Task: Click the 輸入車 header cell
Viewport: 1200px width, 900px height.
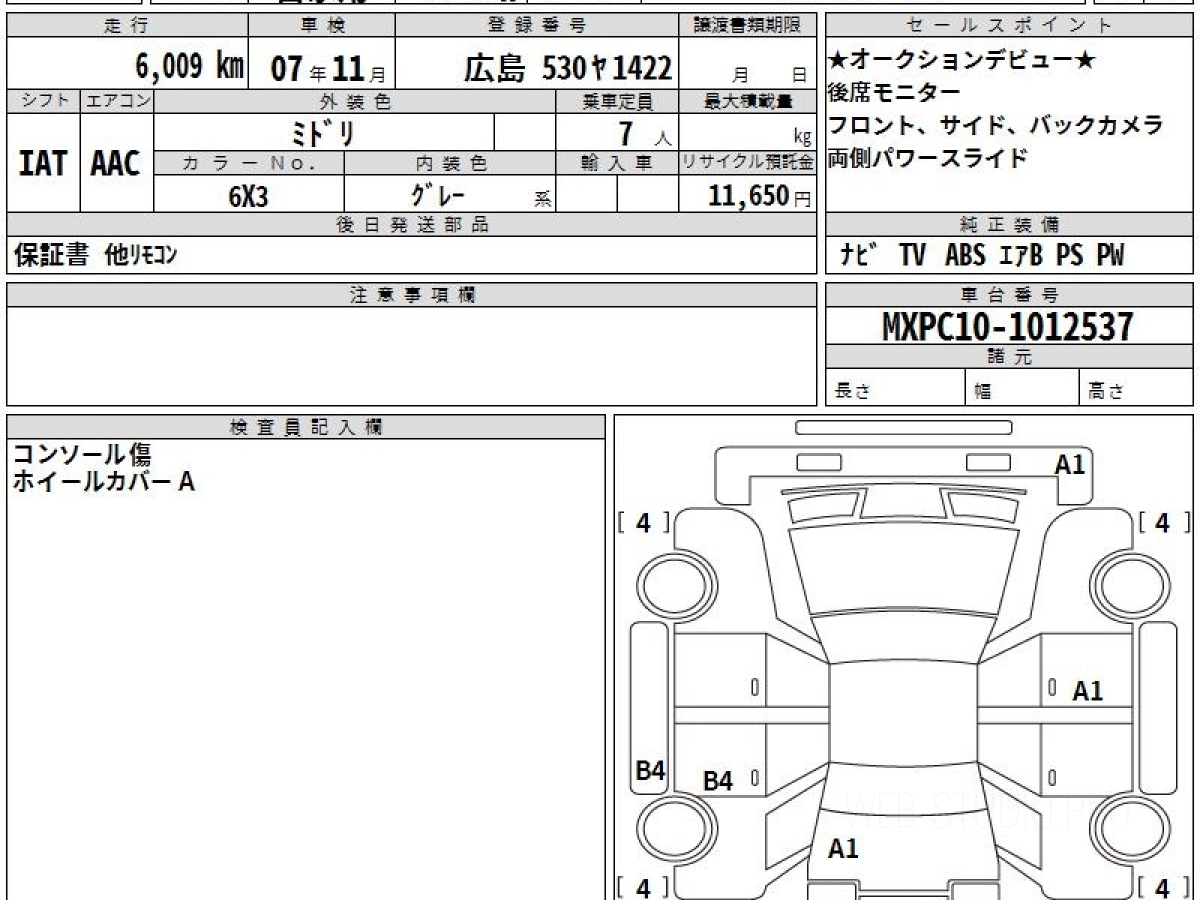Action: pyautogui.click(x=617, y=163)
